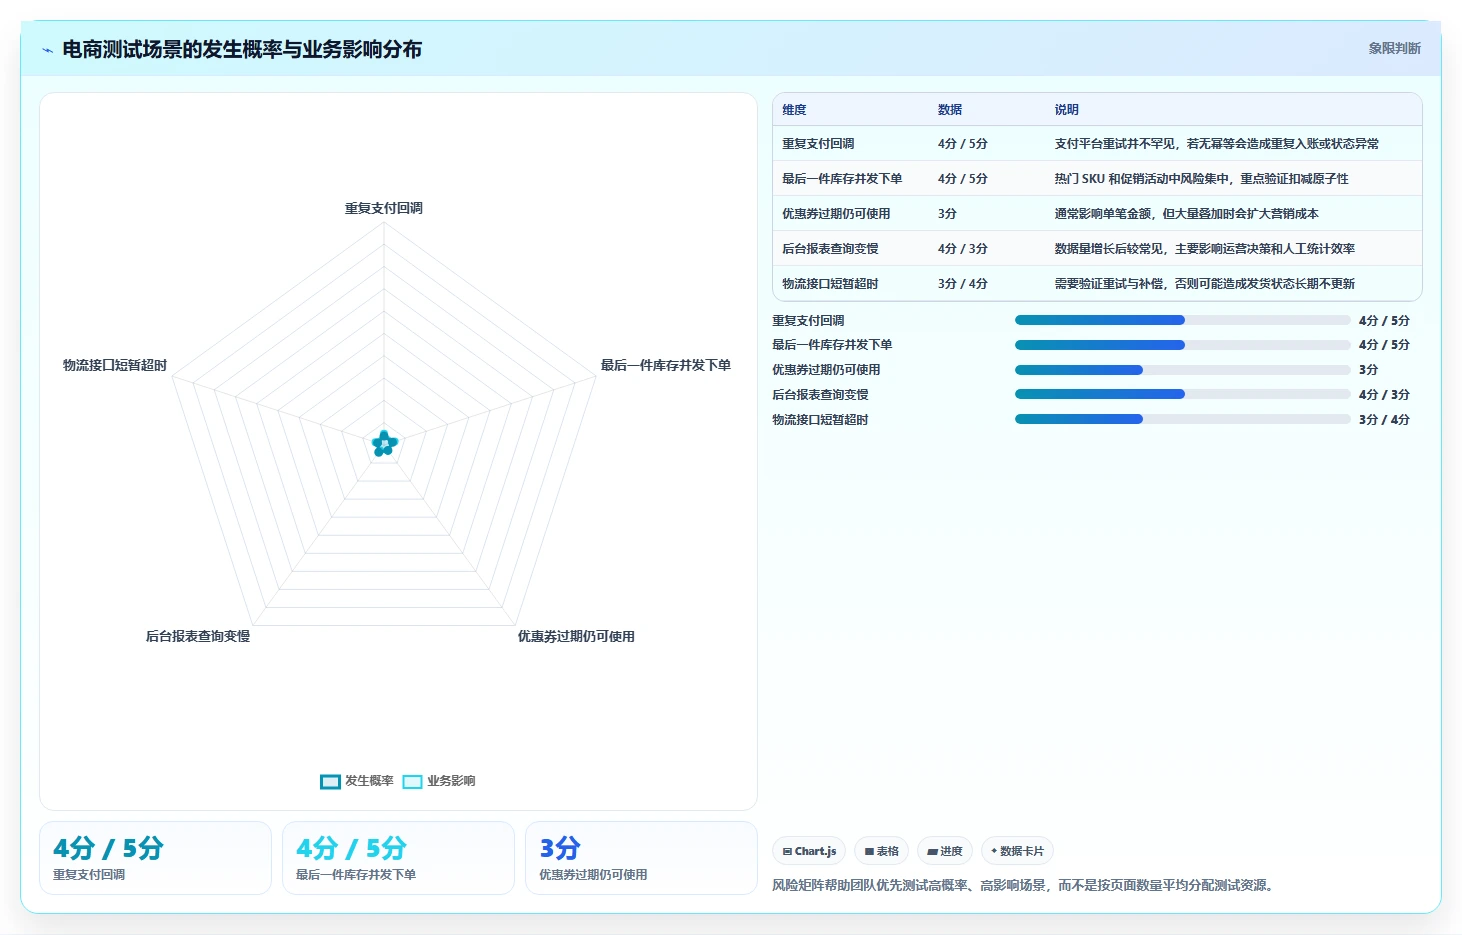The height and width of the screenshot is (935, 1462).
Task: Open the 最后一件库存并发下单 summary card
Action: pos(398,858)
